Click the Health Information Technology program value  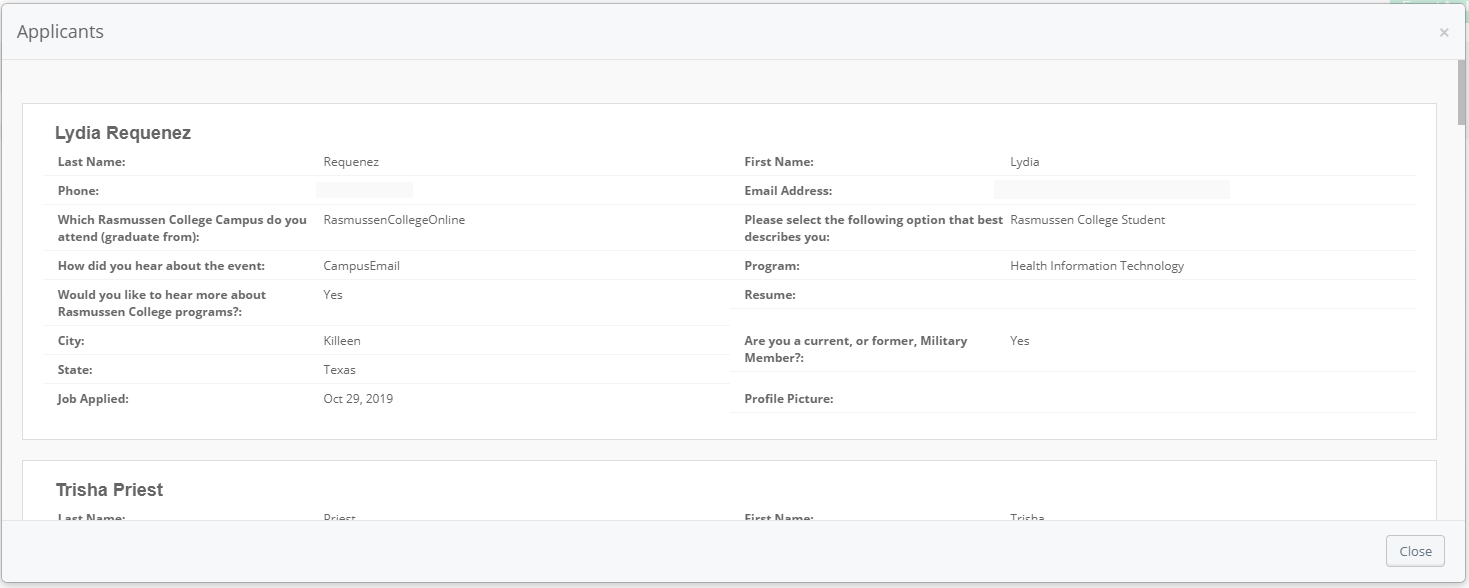pyautogui.click(x=1097, y=266)
